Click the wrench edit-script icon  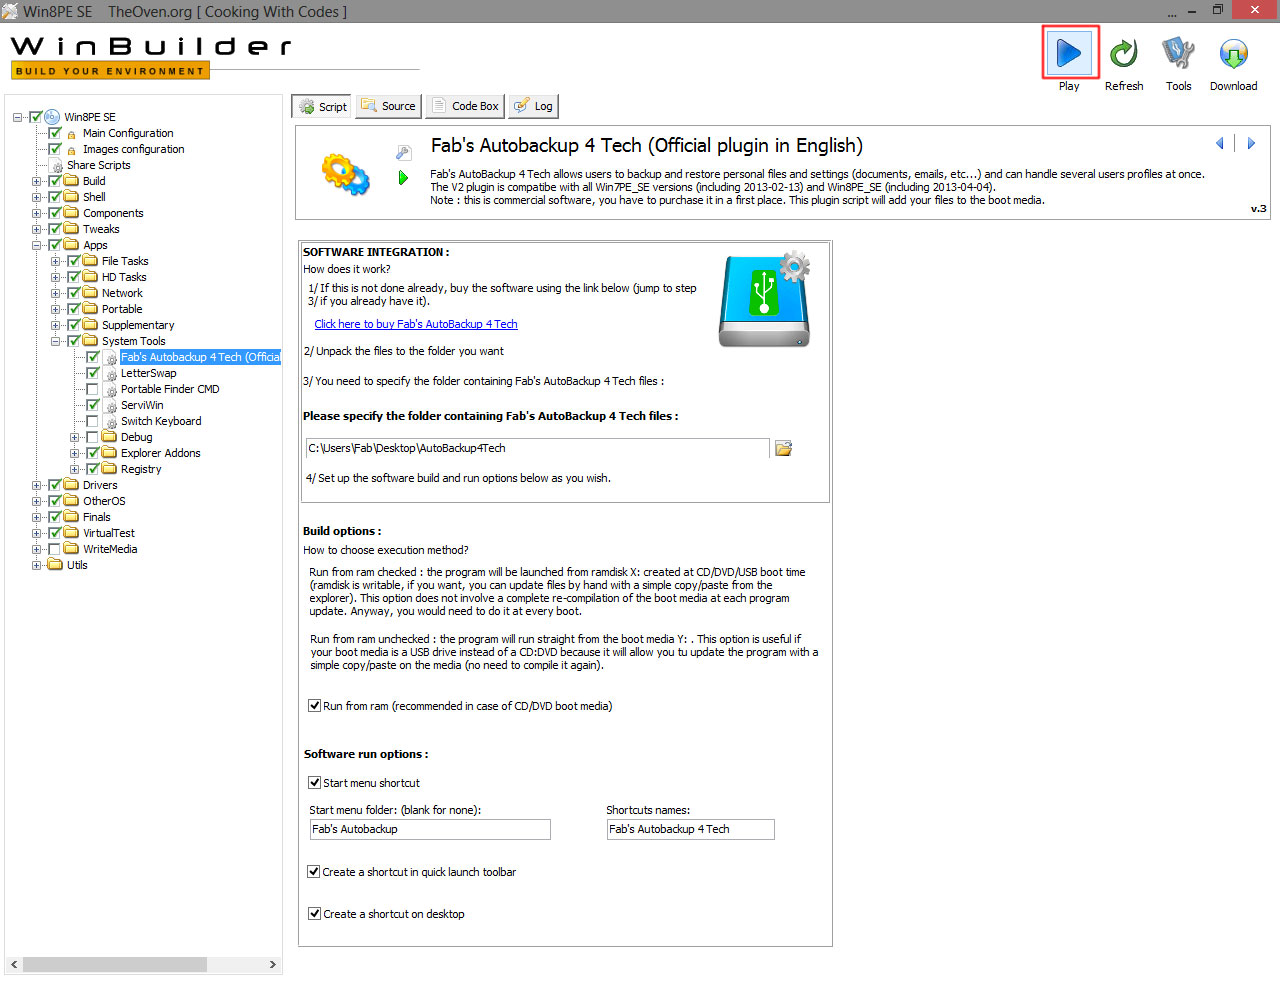pyautogui.click(x=403, y=153)
